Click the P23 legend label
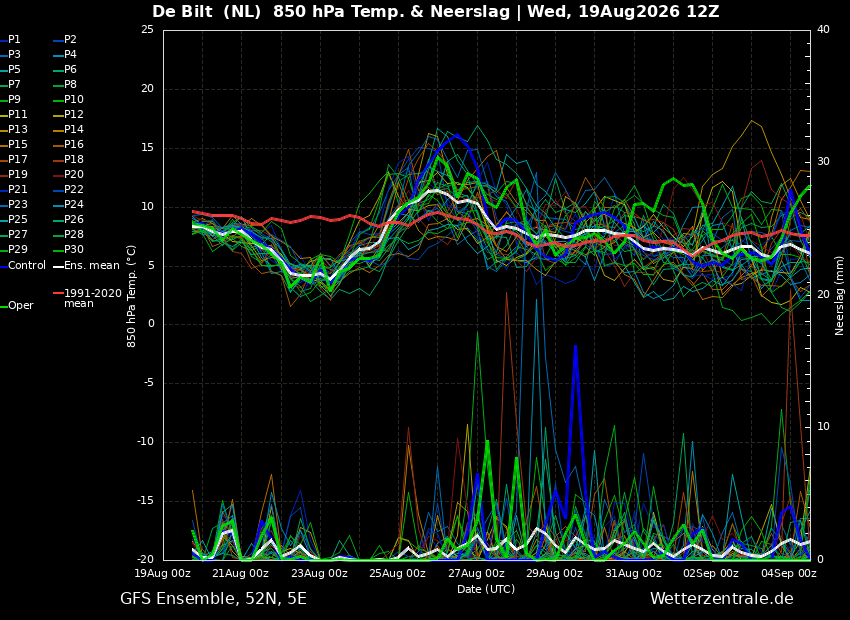The image size is (850, 620). [x=17, y=204]
